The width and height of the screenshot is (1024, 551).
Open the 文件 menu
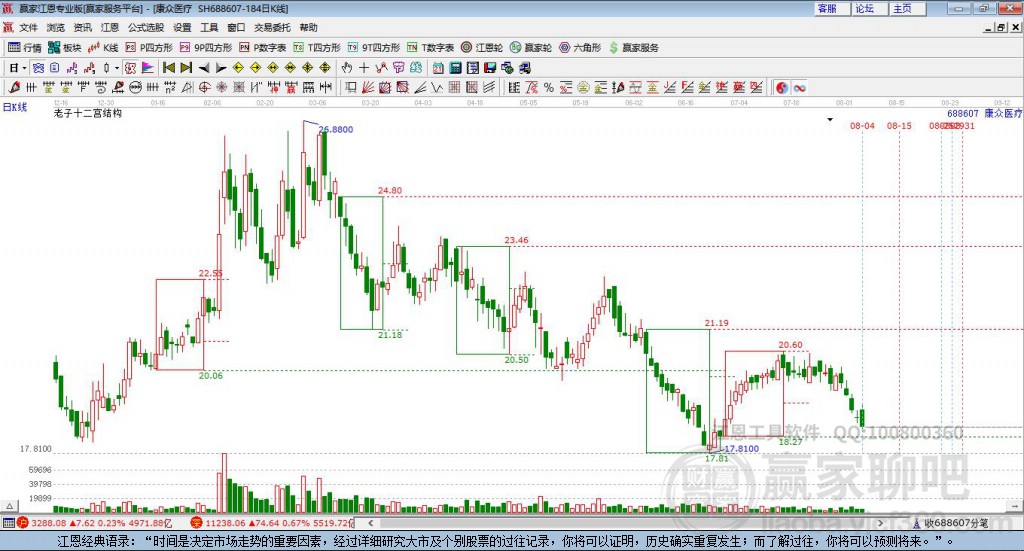coord(28,27)
